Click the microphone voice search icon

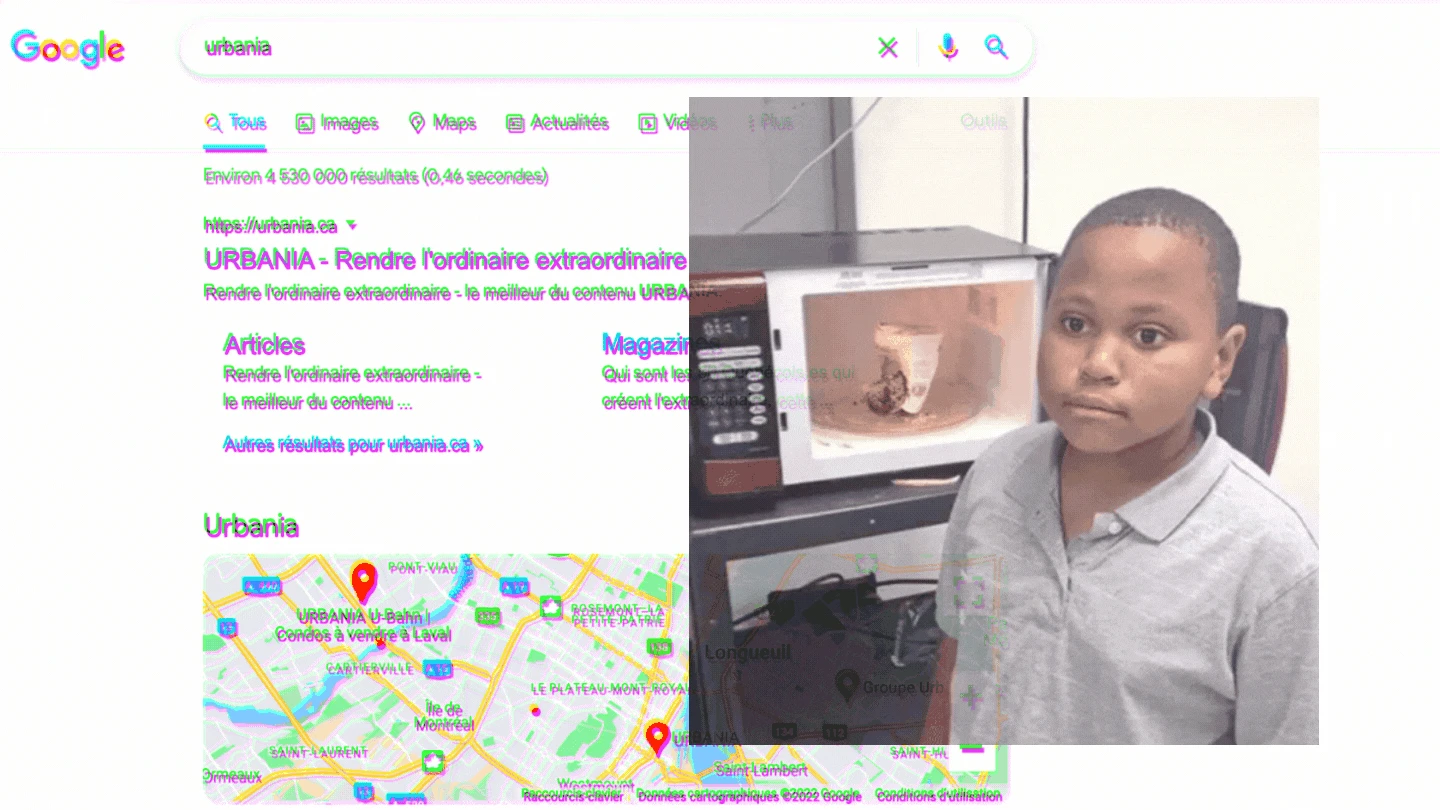tap(948, 47)
